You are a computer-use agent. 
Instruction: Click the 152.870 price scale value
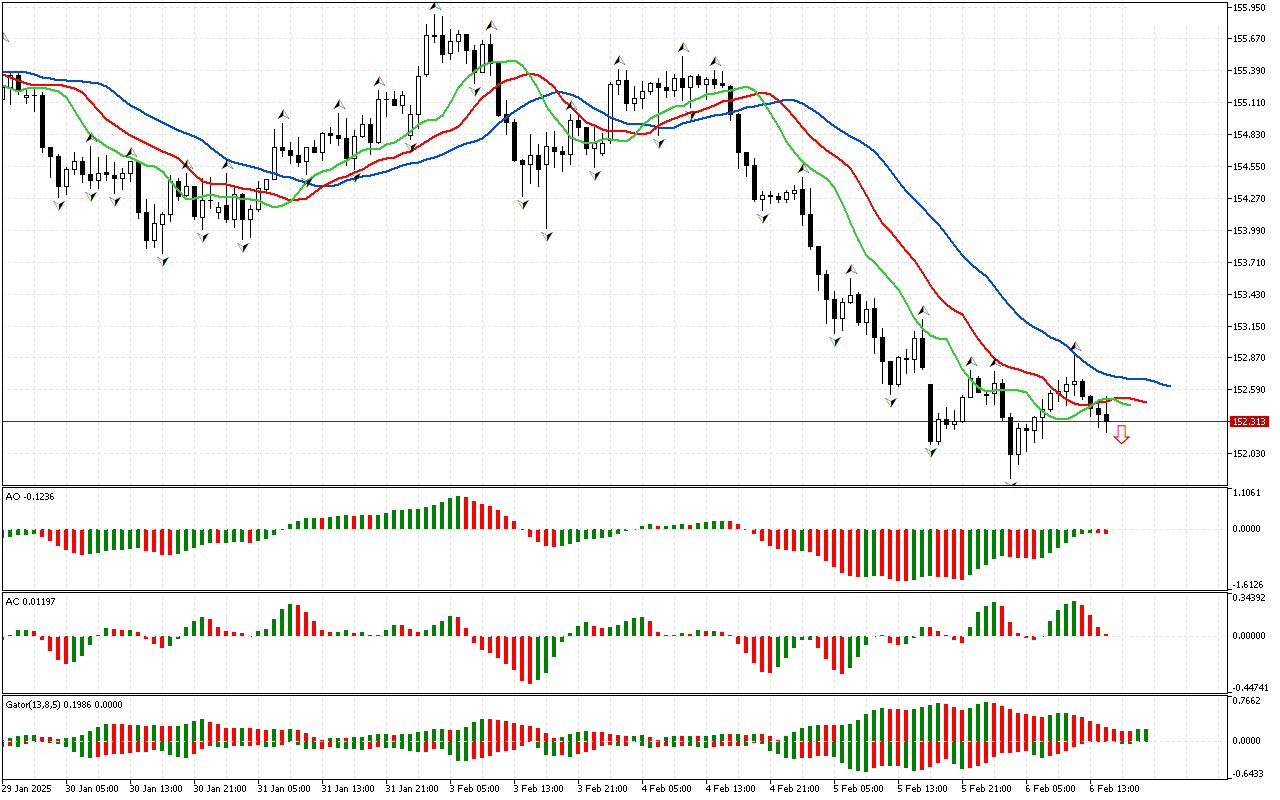1249,358
